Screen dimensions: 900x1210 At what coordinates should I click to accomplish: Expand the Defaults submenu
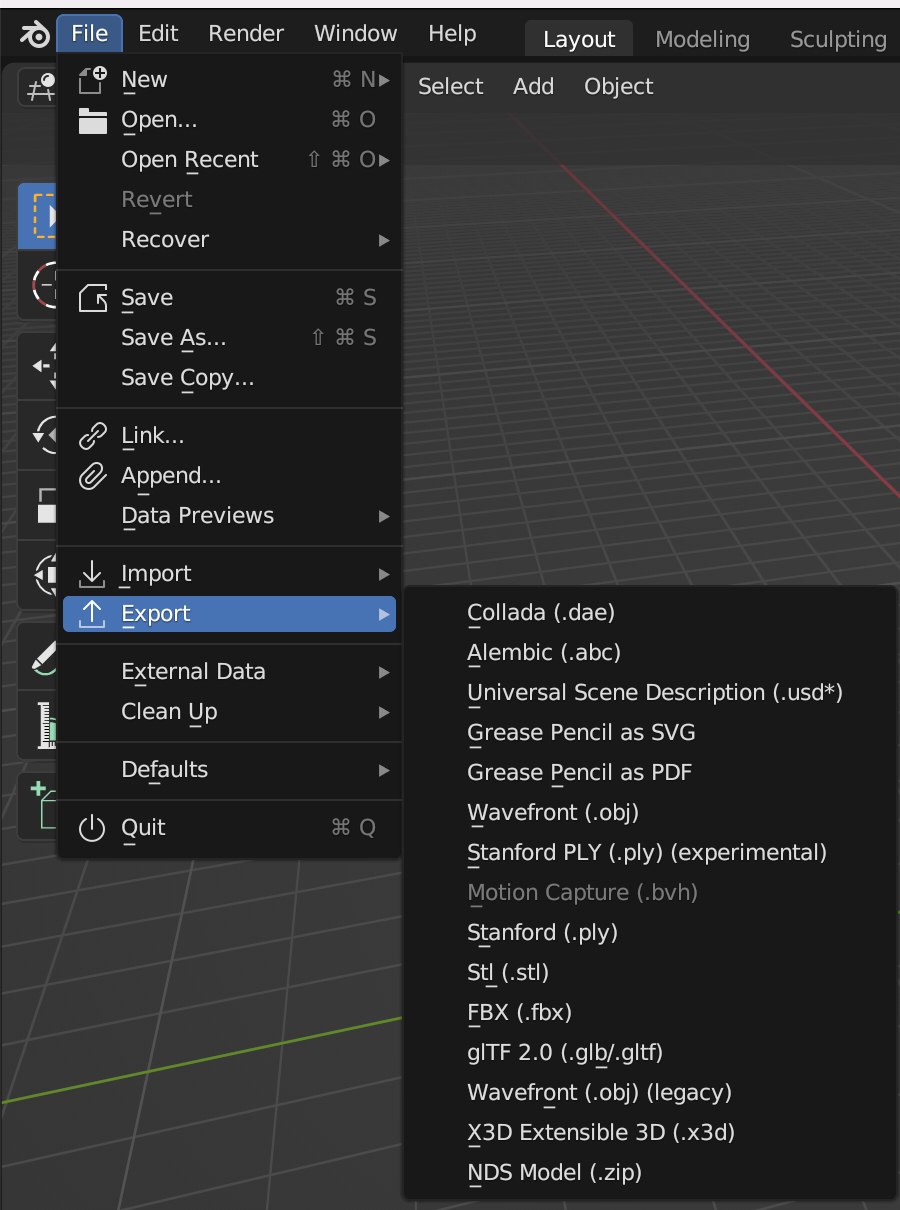tap(229, 770)
